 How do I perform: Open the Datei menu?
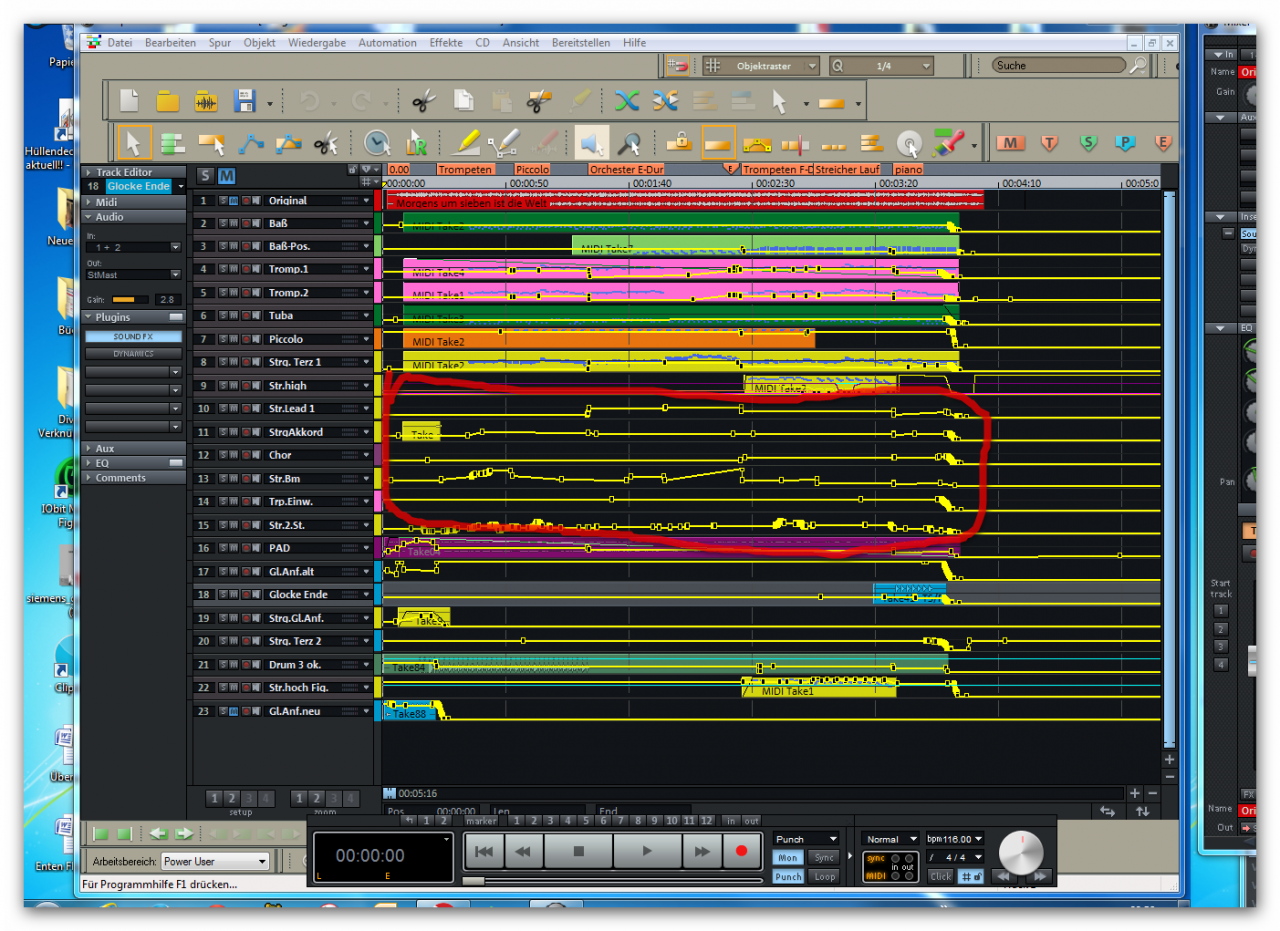pos(120,43)
